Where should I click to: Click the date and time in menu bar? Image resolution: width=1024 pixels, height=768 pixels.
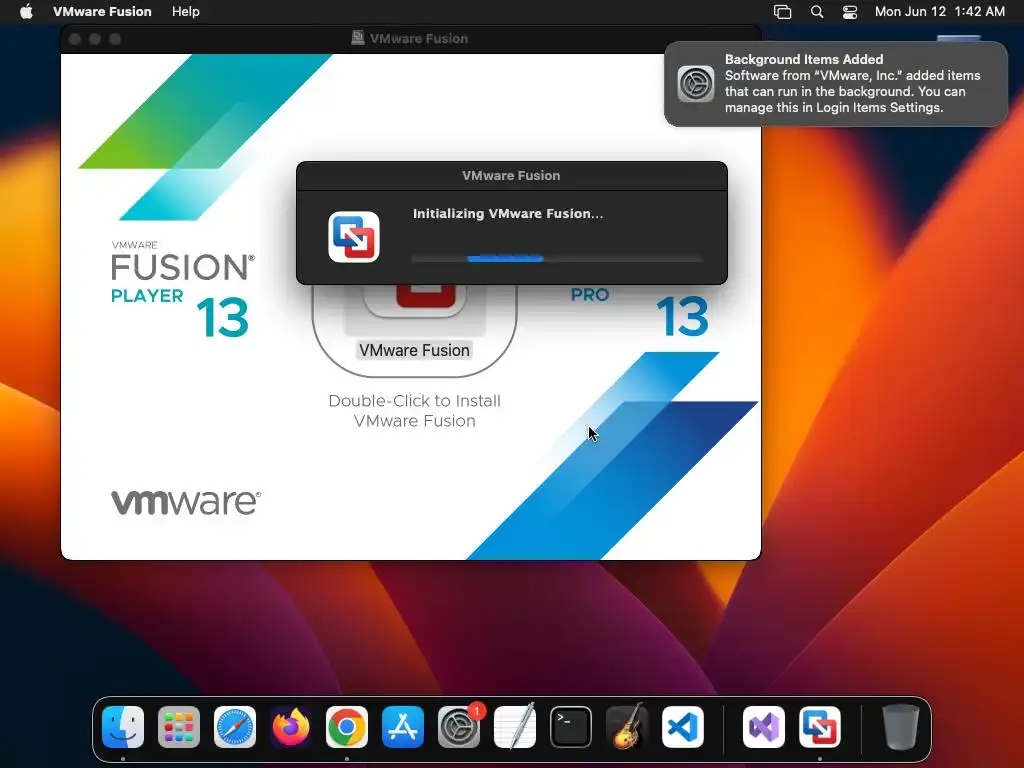tap(940, 12)
